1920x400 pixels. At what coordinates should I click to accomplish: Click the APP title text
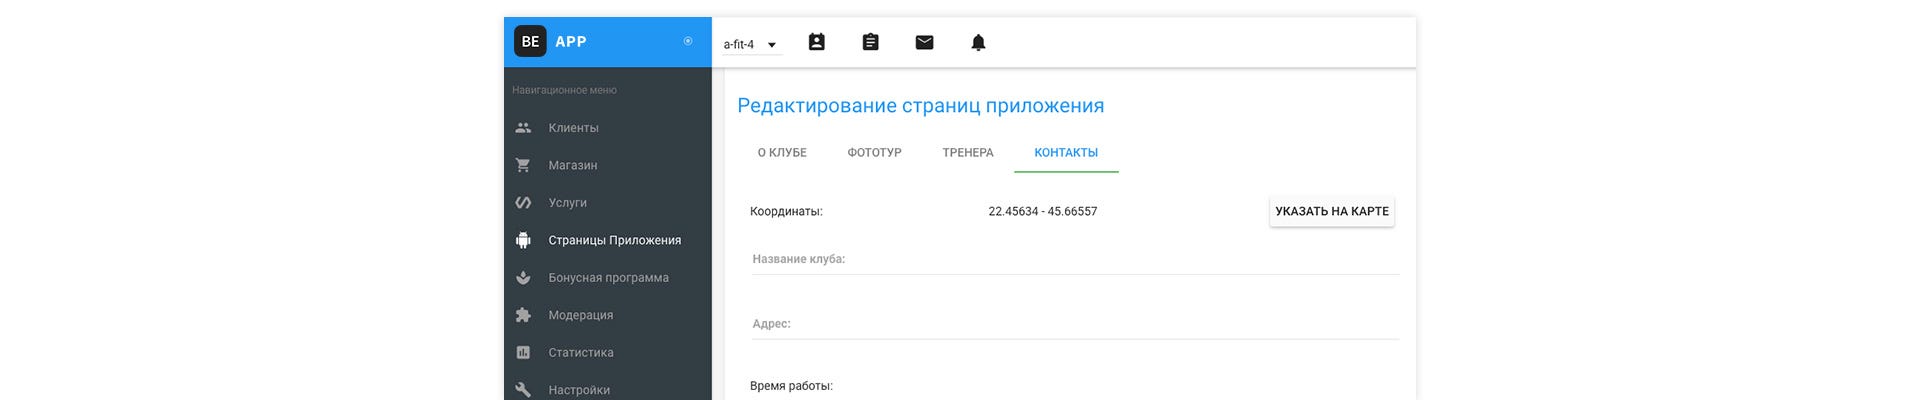click(571, 41)
